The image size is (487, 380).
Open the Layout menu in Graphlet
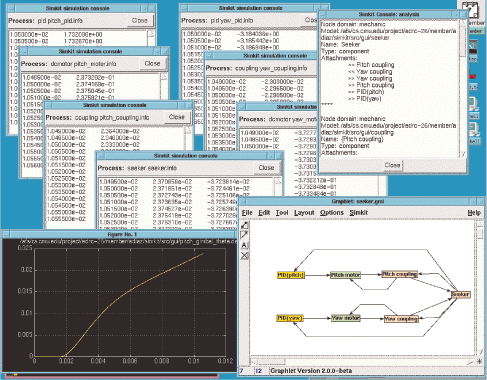[x=304, y=213]
